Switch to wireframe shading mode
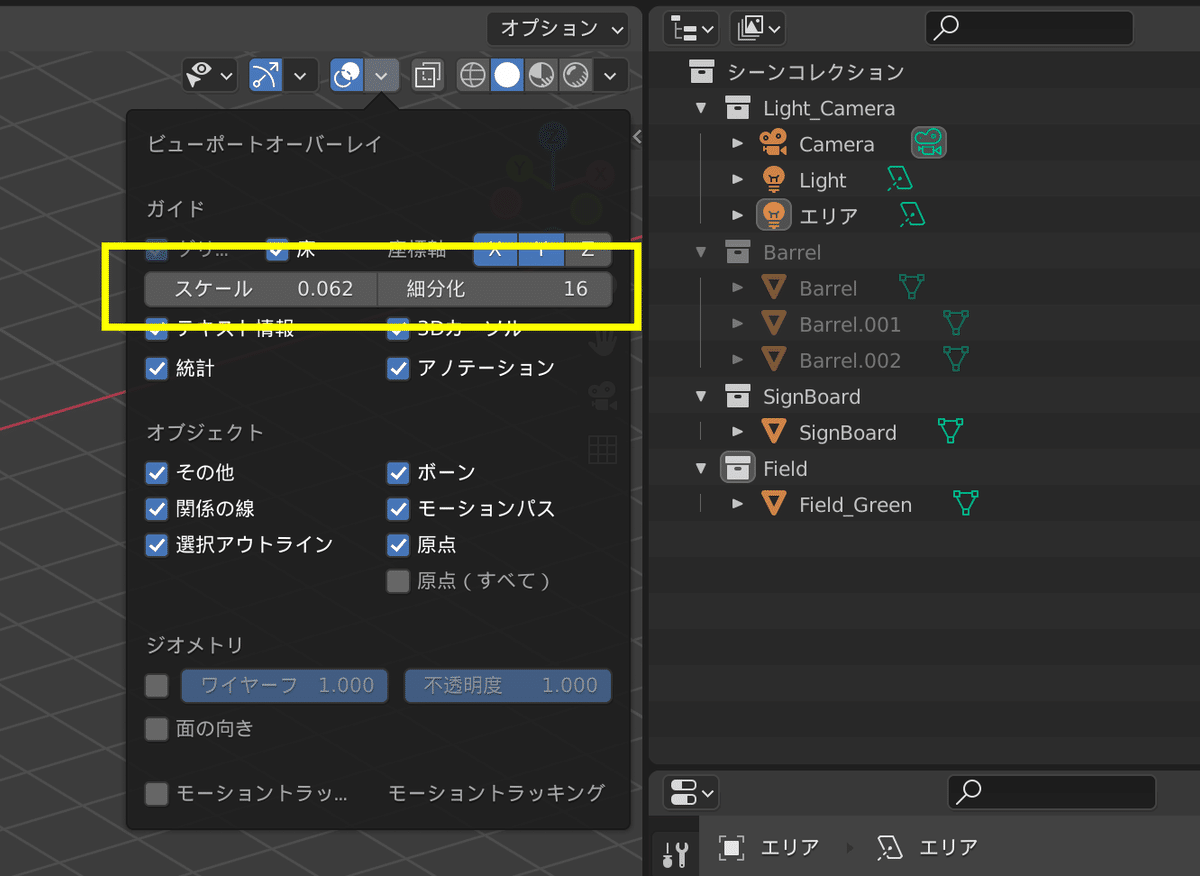 pyautogui.click(x=473, y=75)
